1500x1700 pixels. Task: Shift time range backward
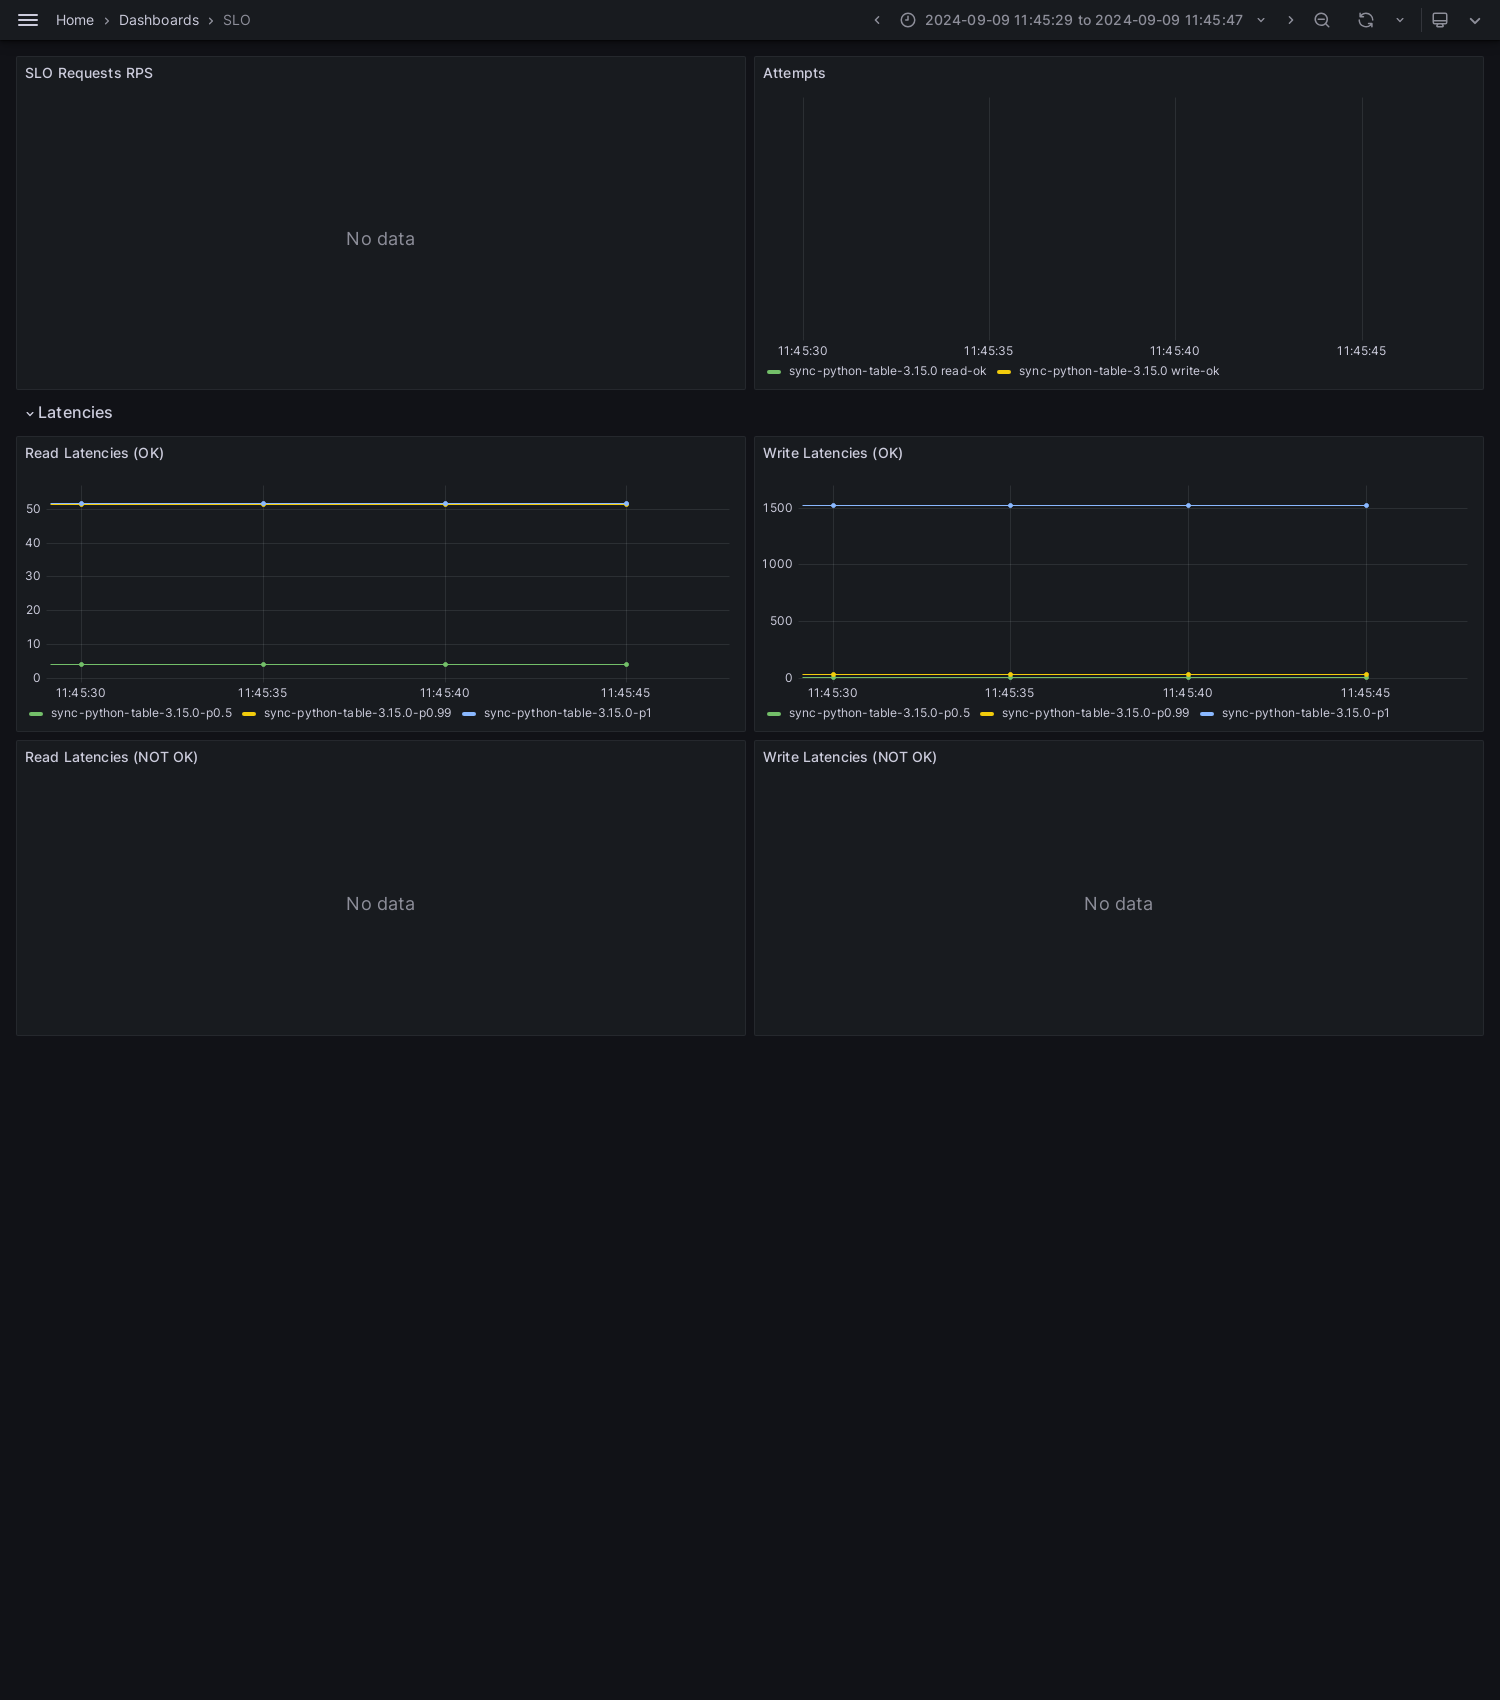click(x=877, y=20)
